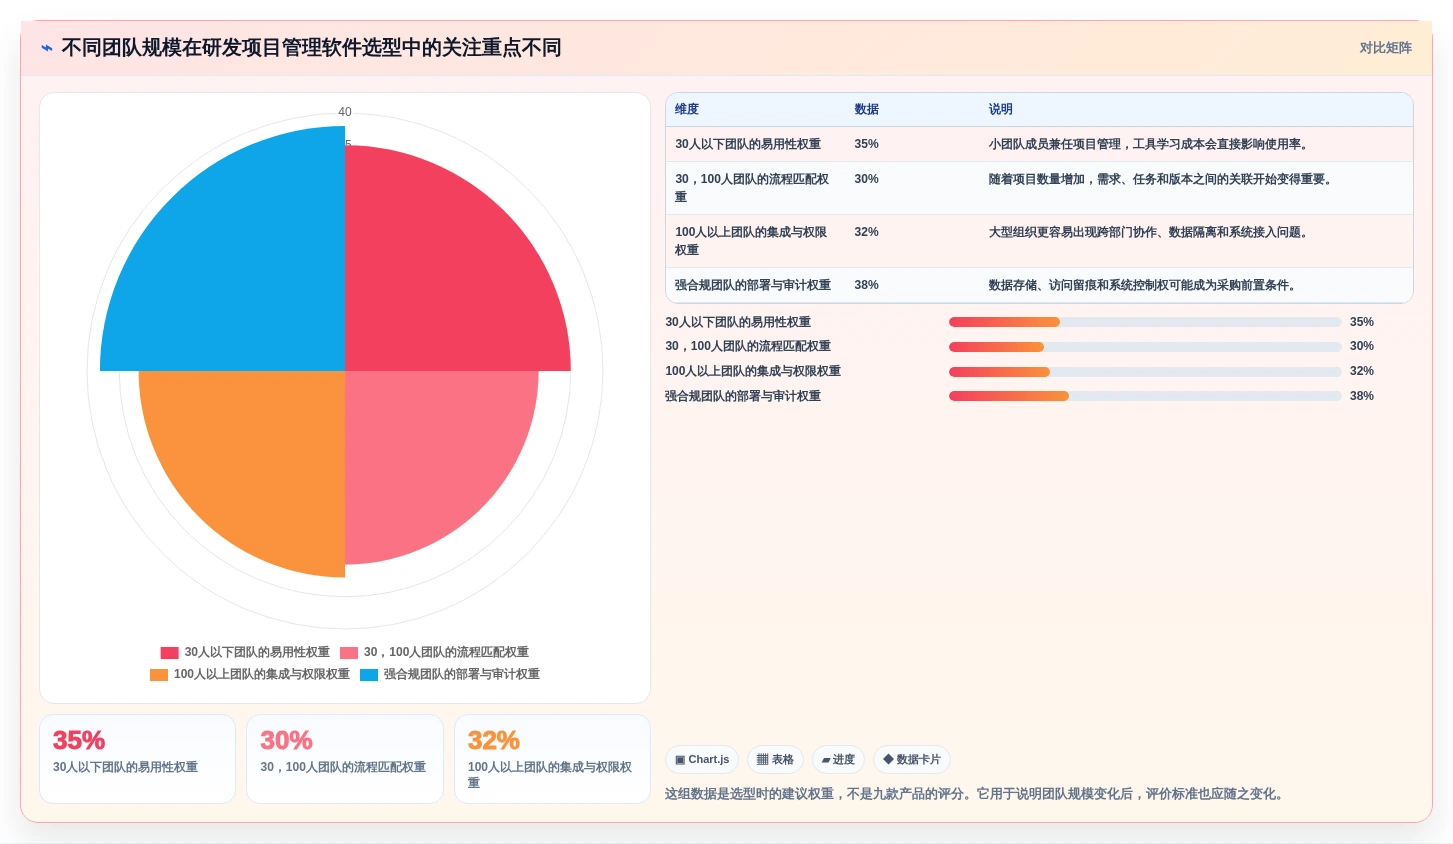Click the legend label 30，100人团队的流程匹配权重
Image resolution: width=1453 pixels, height=844 pixels.
pos(446,652)
